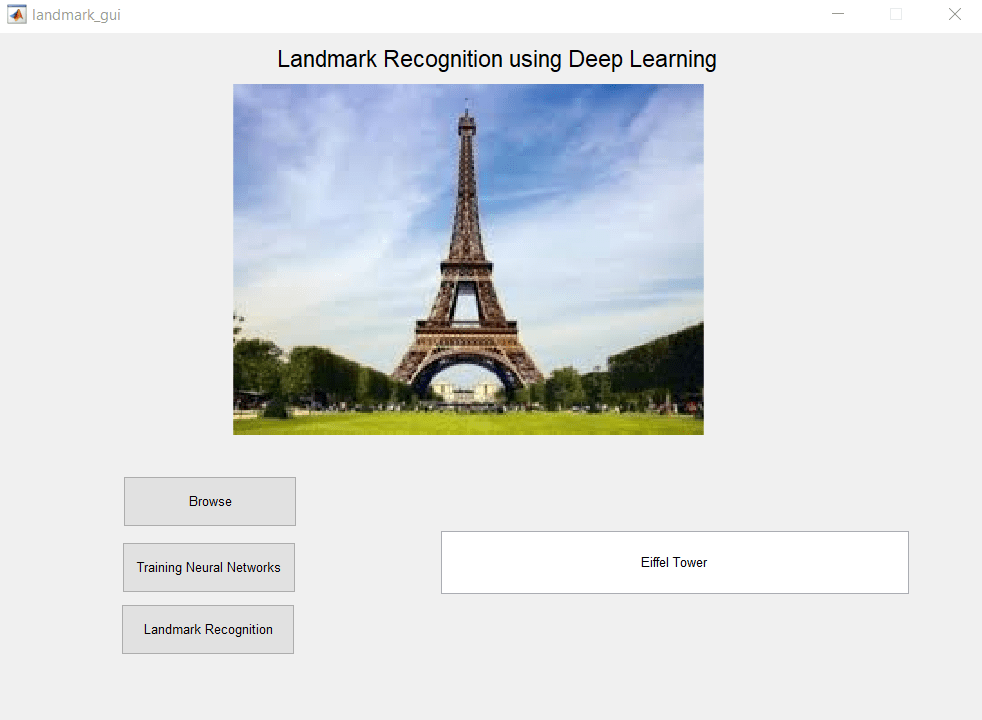This screenshot has width=982, height=720.
Task: Trigger the Training Neural Networks process
Action: [x=208, y=567]
